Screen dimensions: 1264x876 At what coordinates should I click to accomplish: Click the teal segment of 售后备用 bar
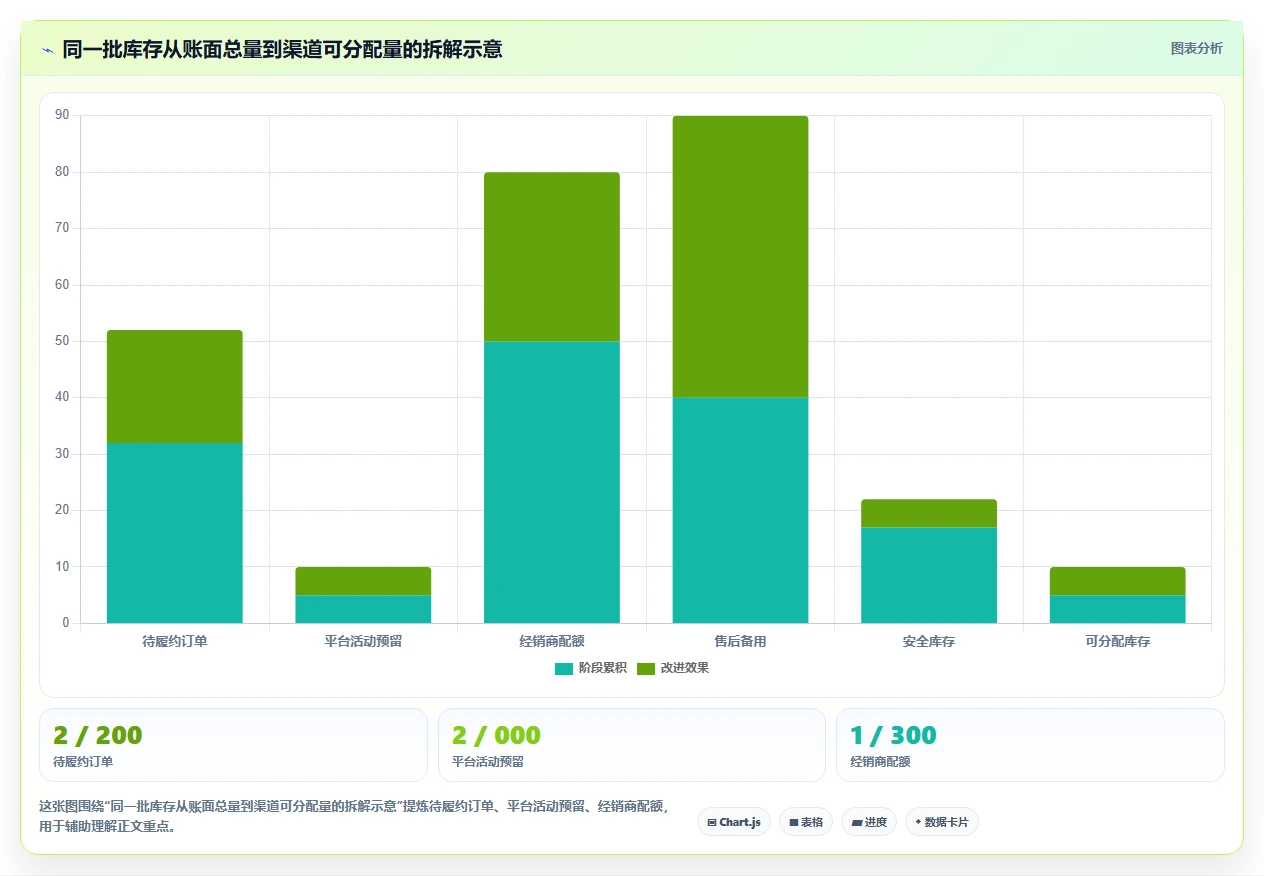tap(740, 510)
